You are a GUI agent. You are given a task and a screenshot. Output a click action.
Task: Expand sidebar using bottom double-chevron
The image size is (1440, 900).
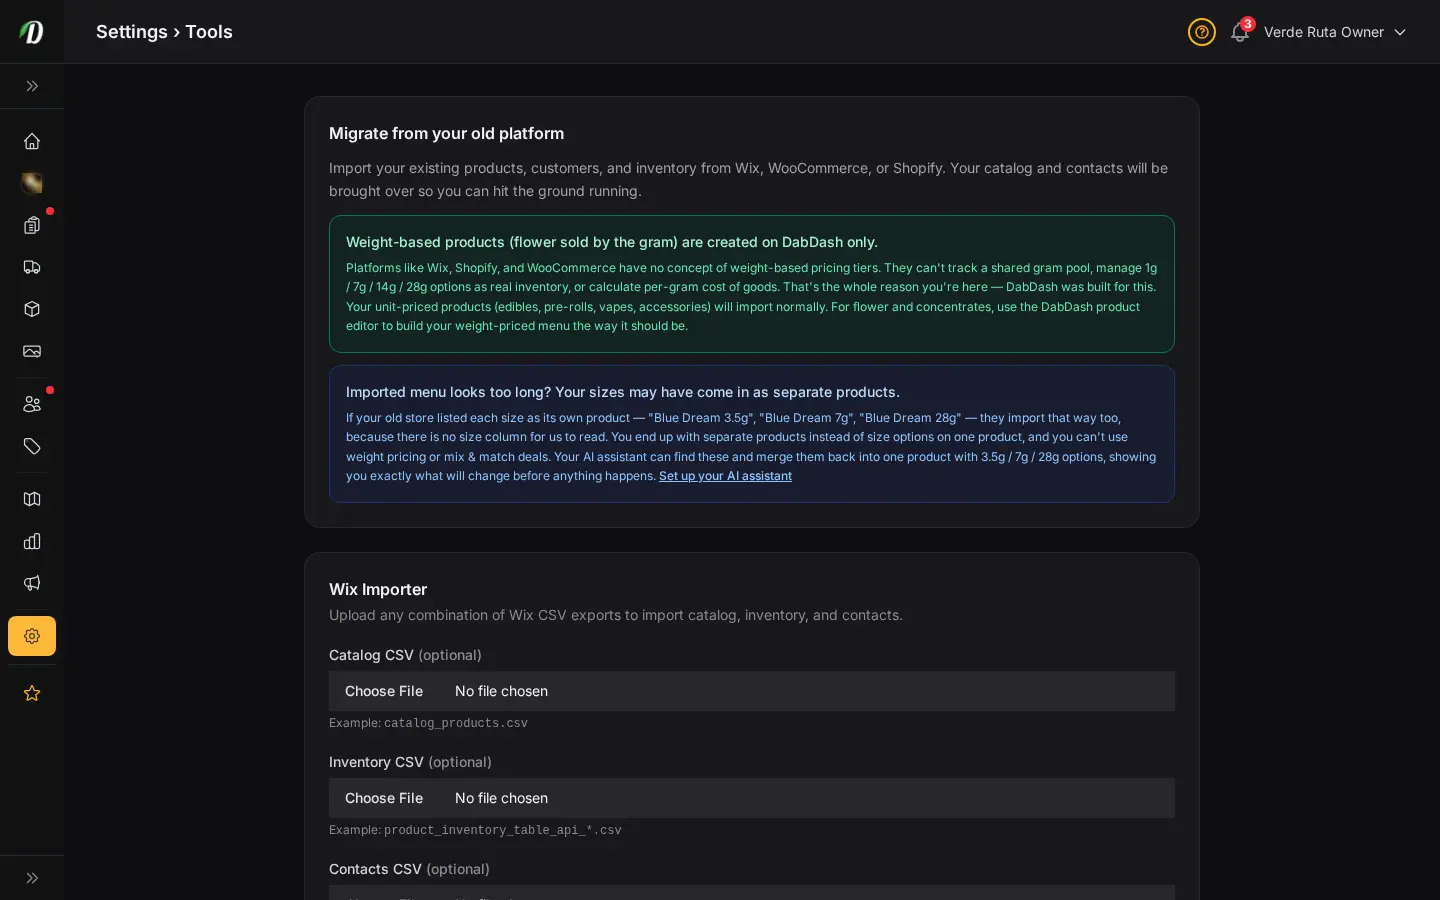32,878
